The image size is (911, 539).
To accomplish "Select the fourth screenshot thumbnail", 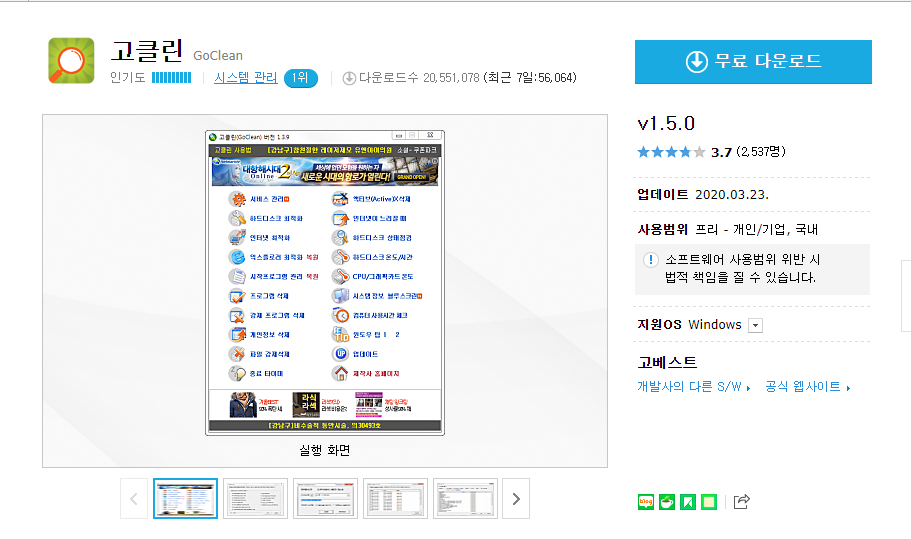I will tap(395, 499).
